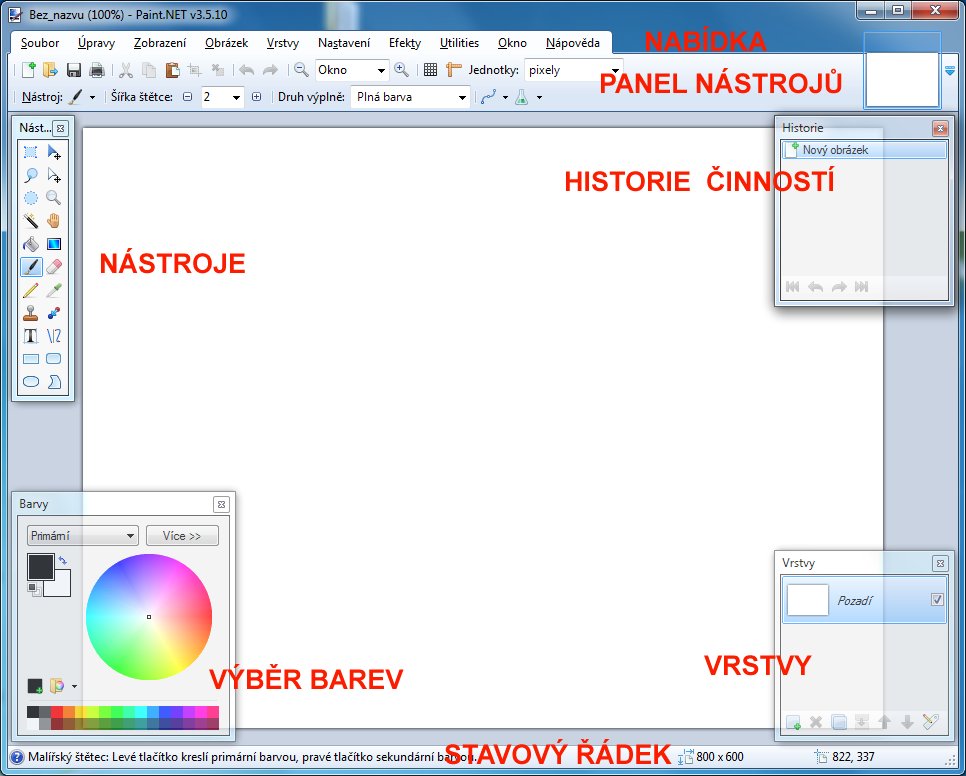966x776 pixels.
Task: Select the Color Picker eyedropper tool
Action: 54,289
